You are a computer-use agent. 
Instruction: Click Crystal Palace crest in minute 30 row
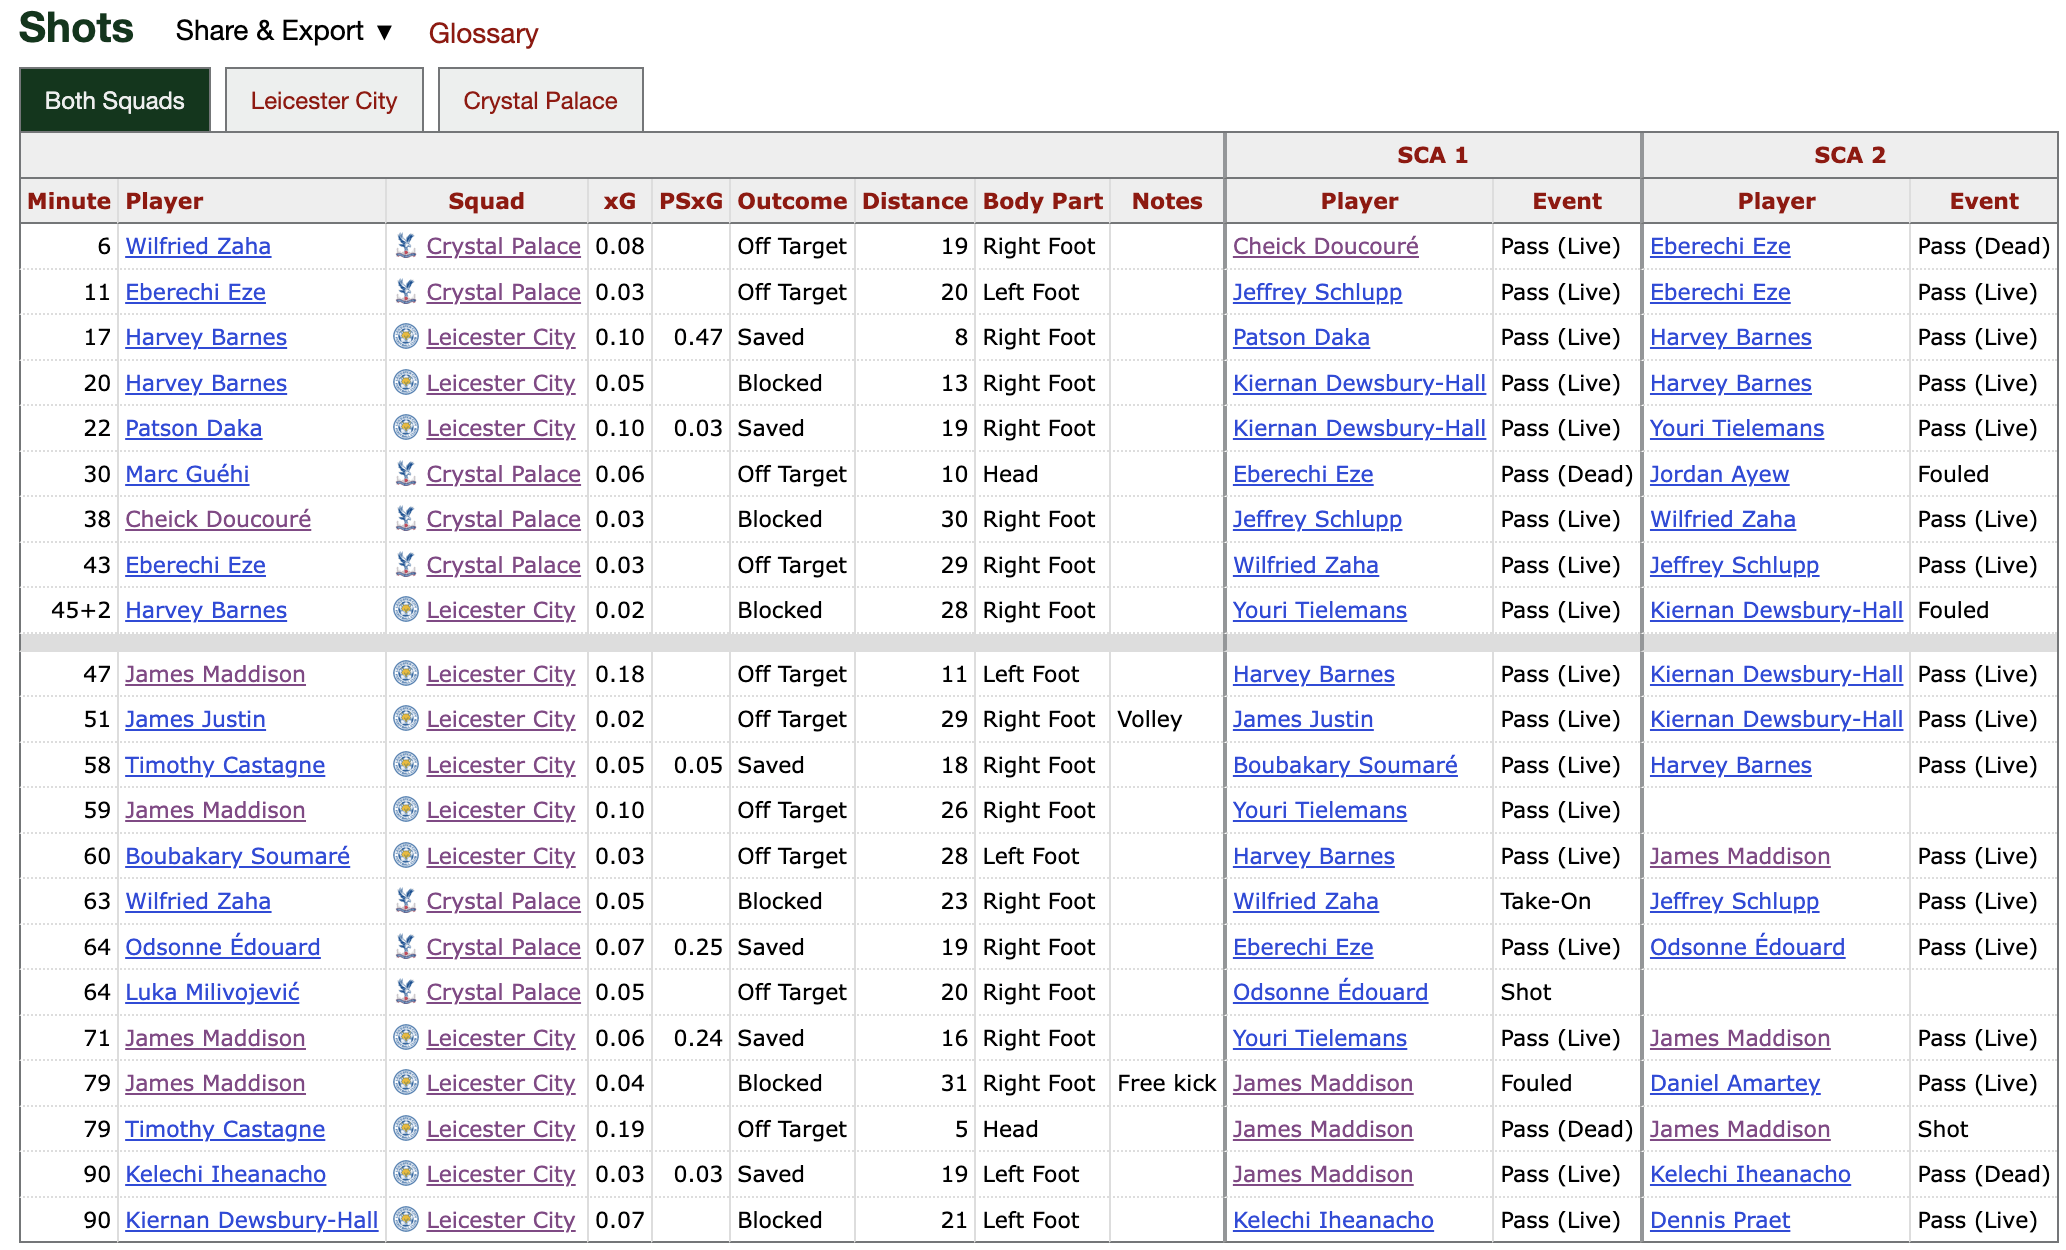tap(406, 474)
